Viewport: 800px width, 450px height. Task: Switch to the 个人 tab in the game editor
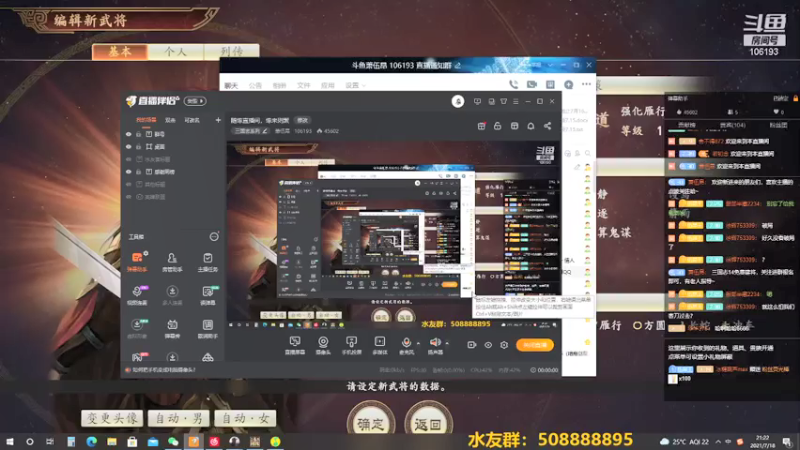pyautogui.click(x=176, y=52)
